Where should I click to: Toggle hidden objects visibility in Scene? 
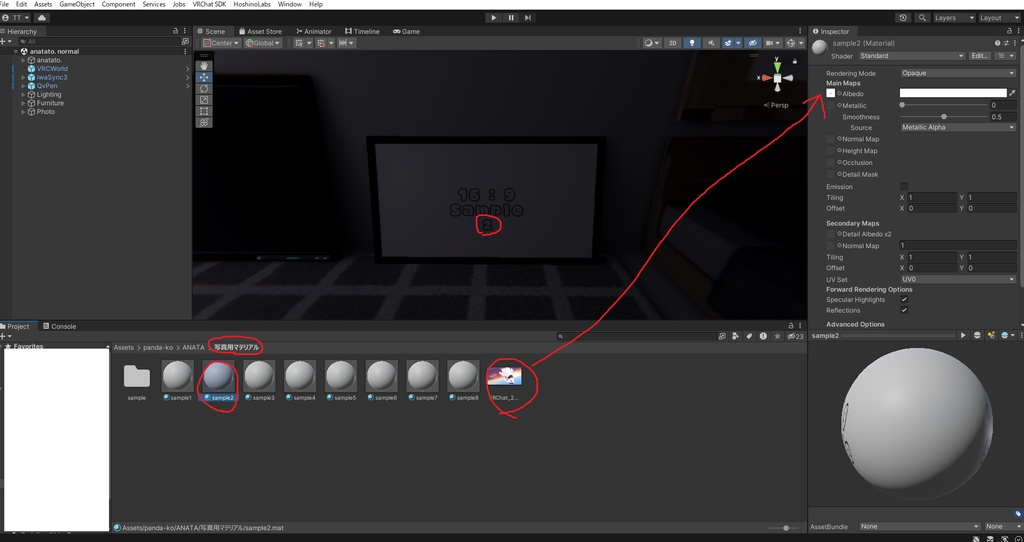point(752,43)
